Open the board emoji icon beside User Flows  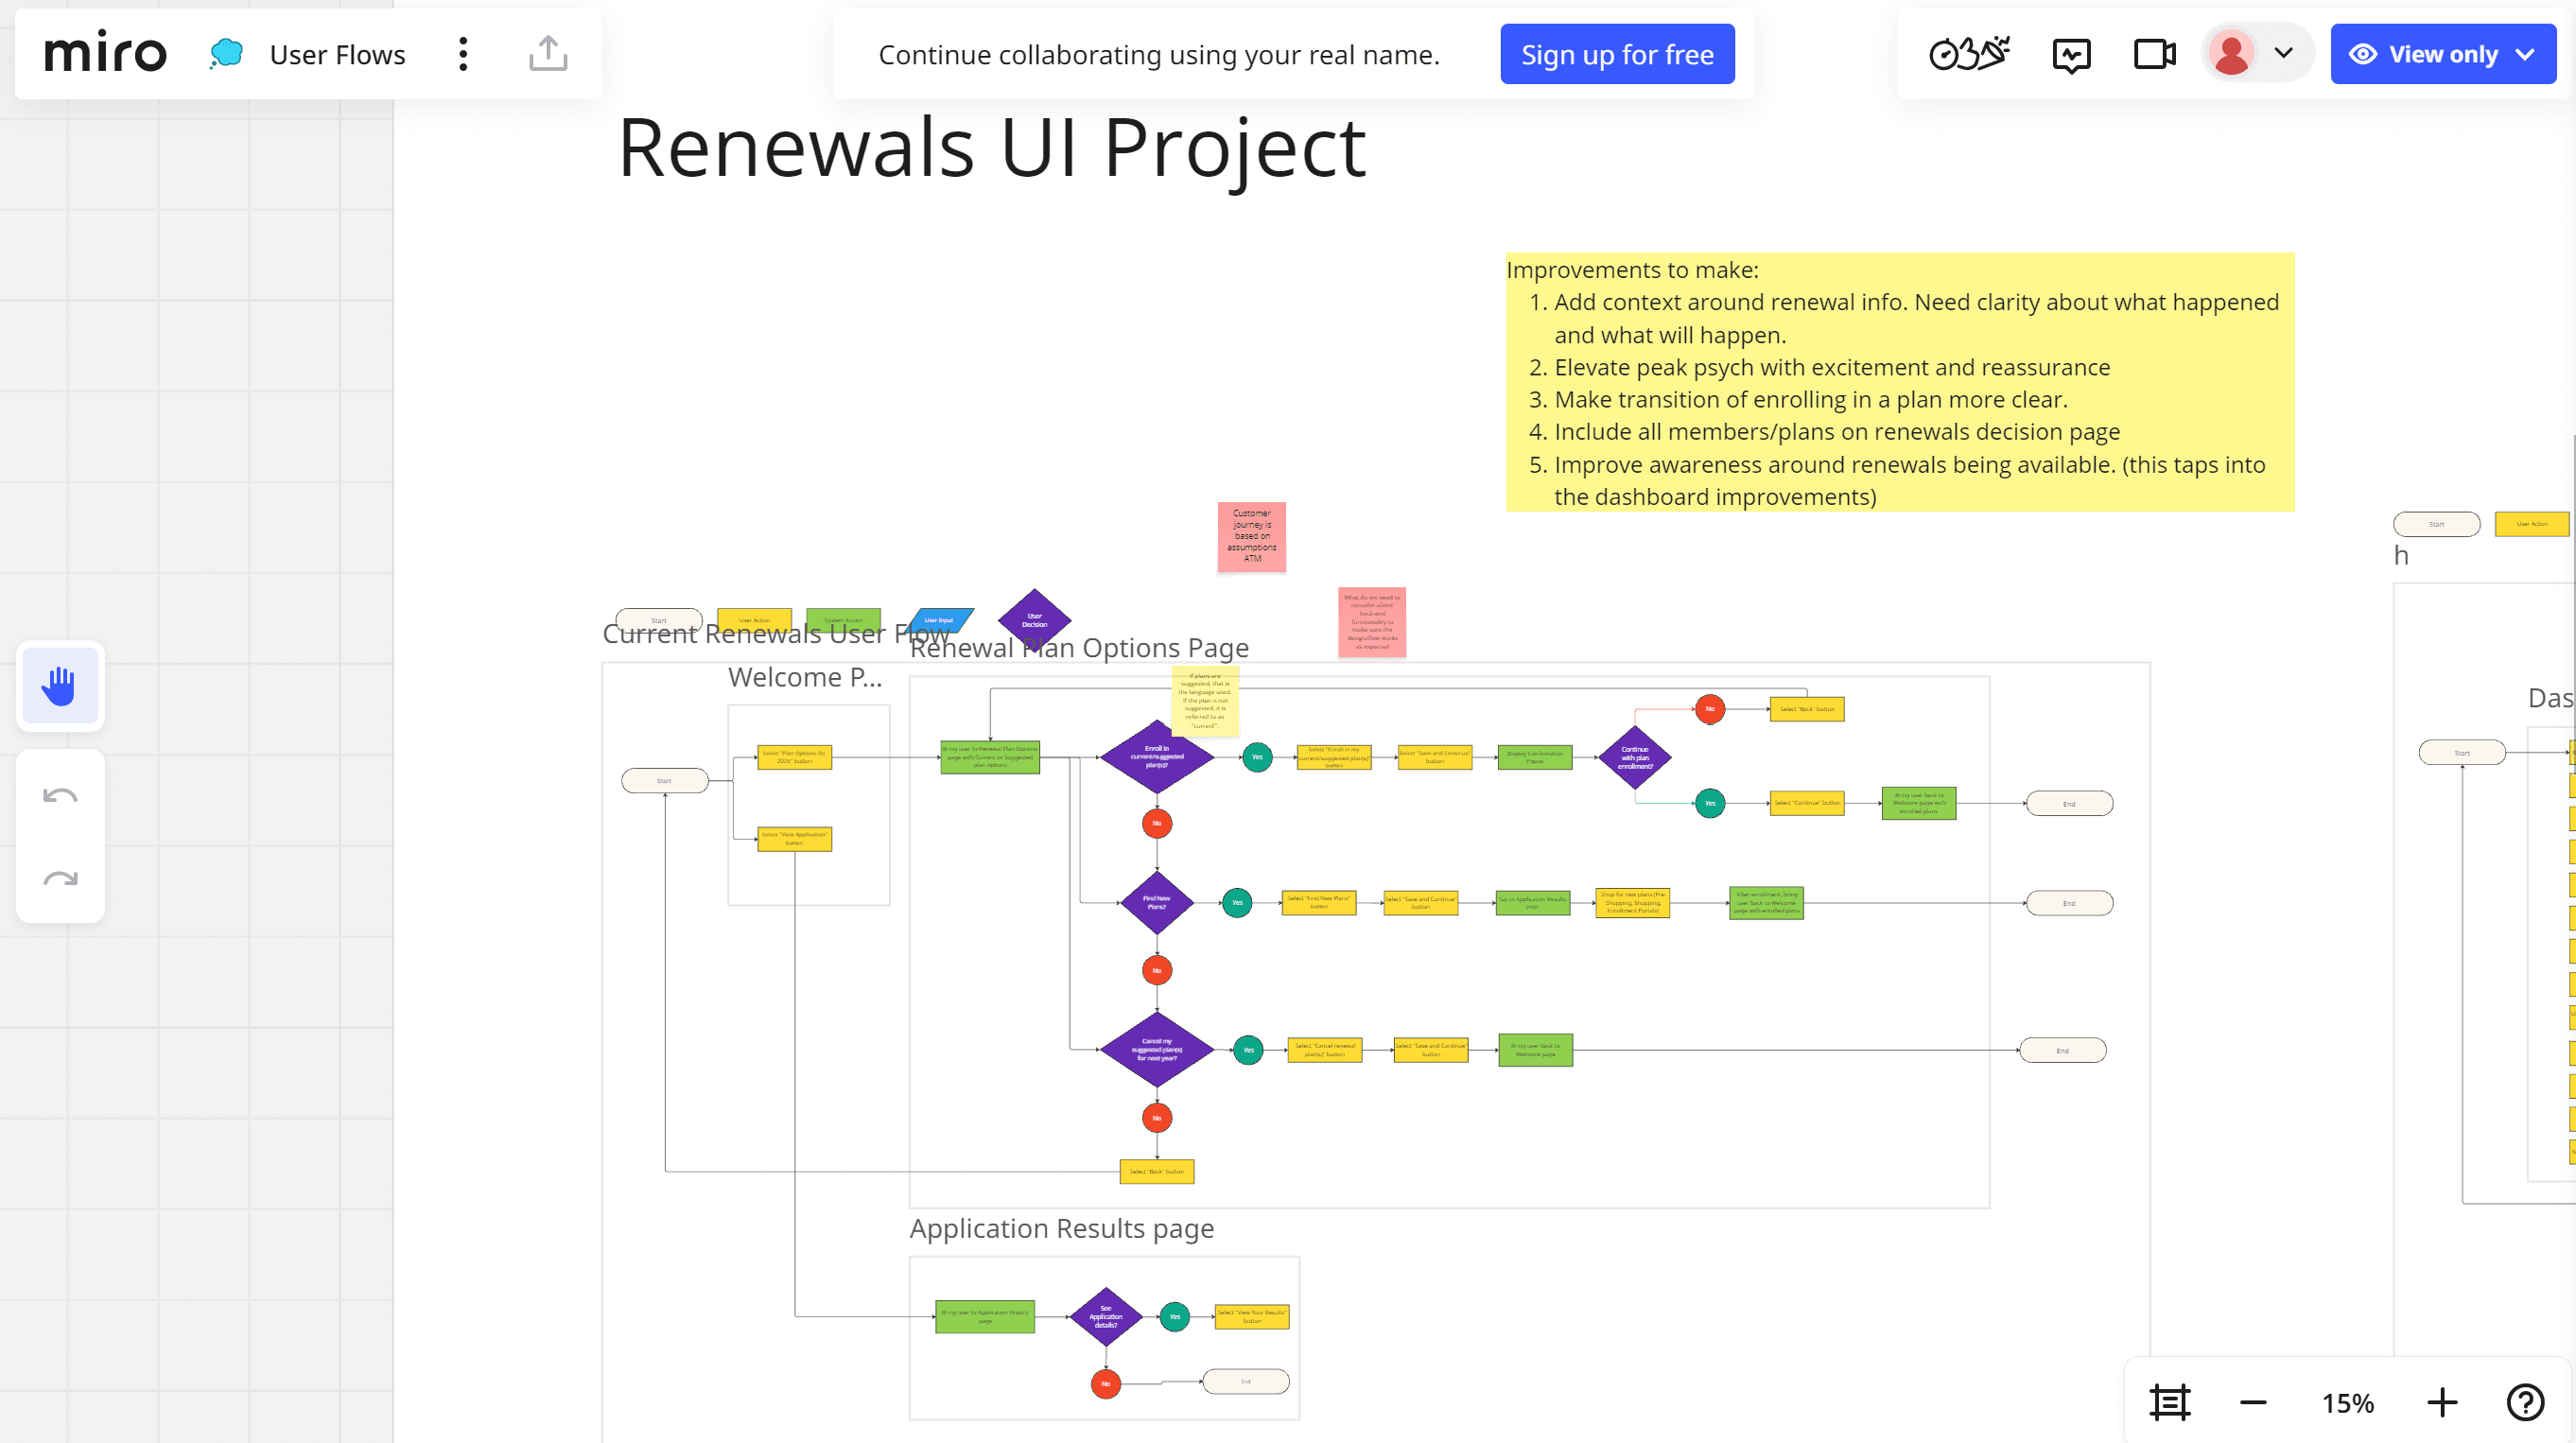click(227, 54)
